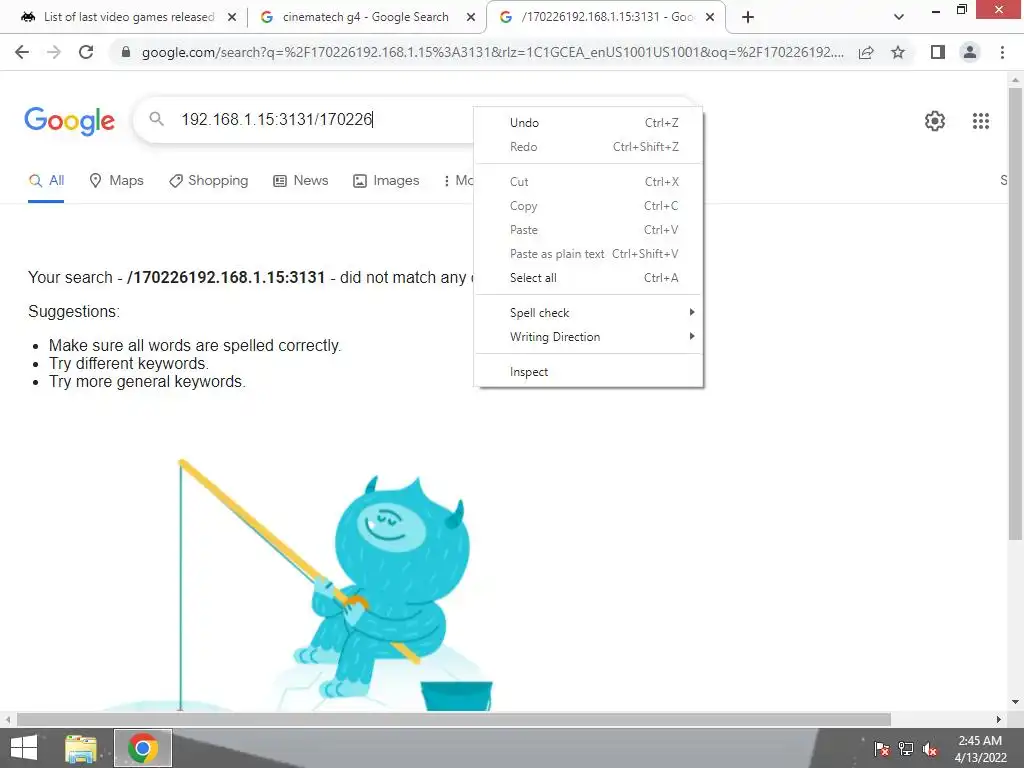This screenshot has width=1024, height=768.
Task: Choose Select all from the context menu
Action: point(589,278)
